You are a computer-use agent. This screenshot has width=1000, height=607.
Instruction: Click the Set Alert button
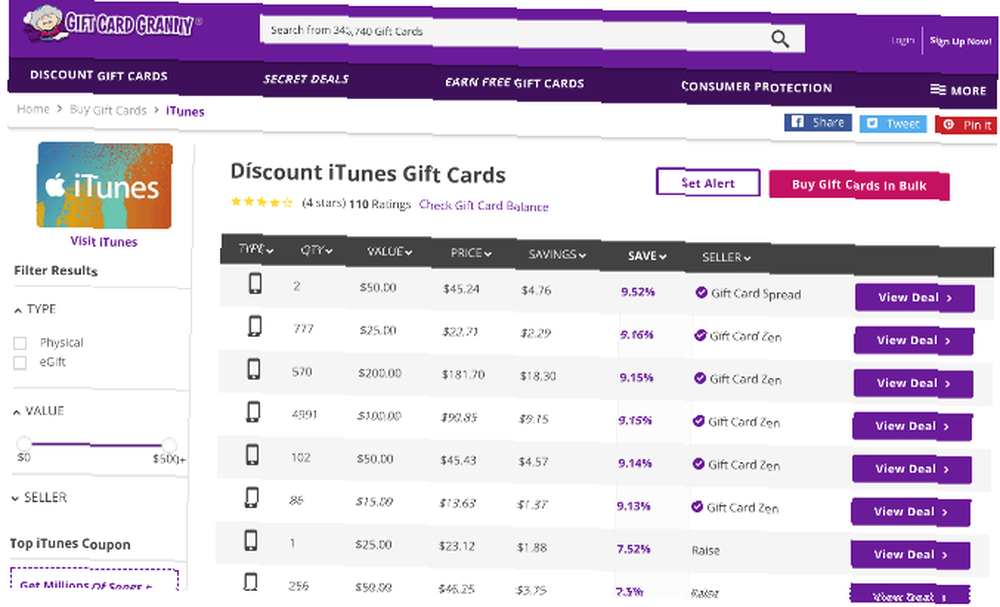(x=708, y=183)
